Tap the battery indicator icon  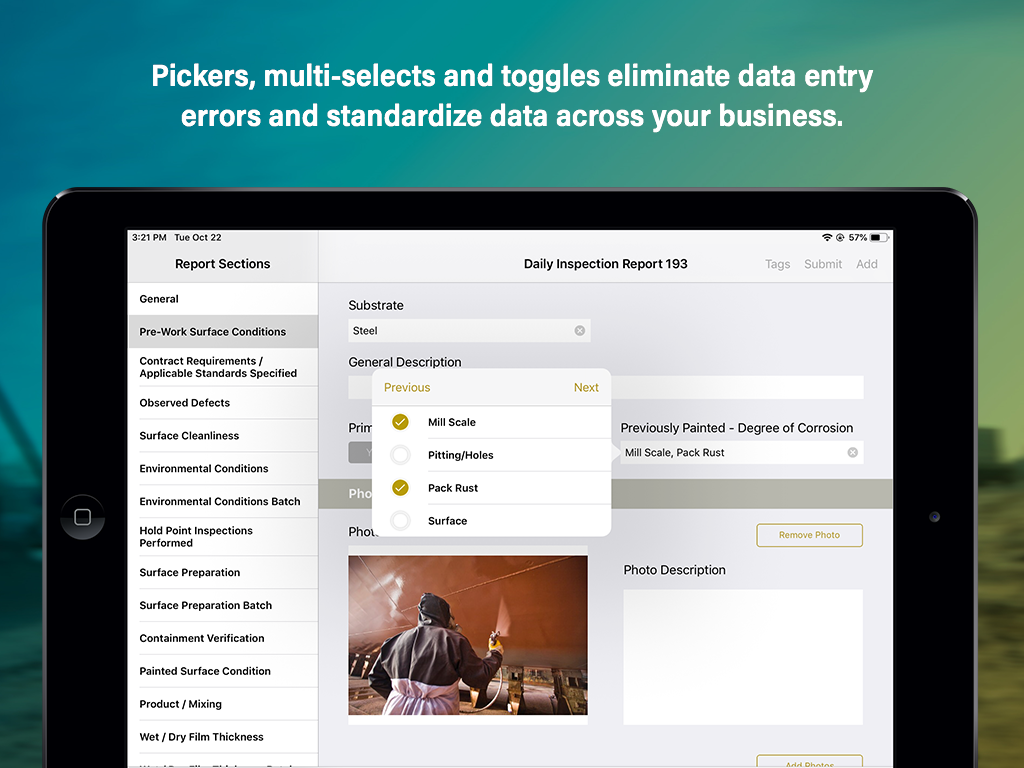pyautogui.click(x=879, y=238)
